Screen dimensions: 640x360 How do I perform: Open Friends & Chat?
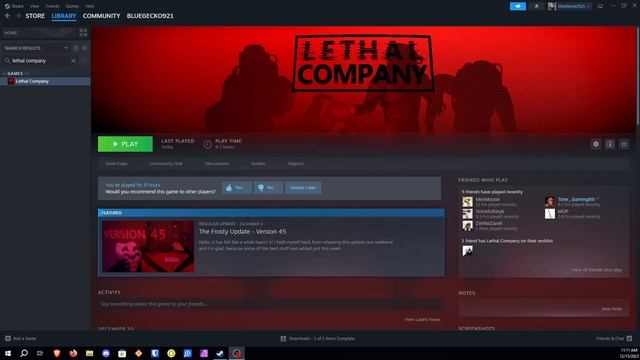click(614, 338)
